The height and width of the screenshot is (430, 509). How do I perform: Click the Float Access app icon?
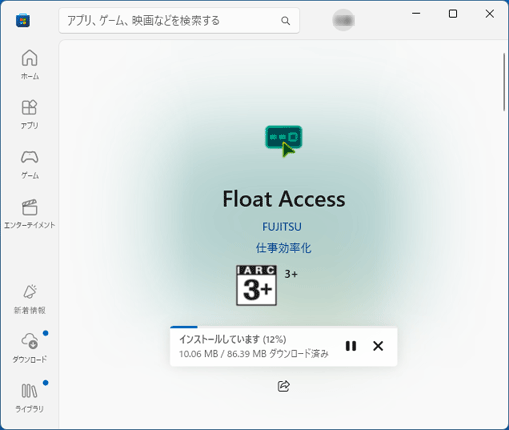[284, 141]
